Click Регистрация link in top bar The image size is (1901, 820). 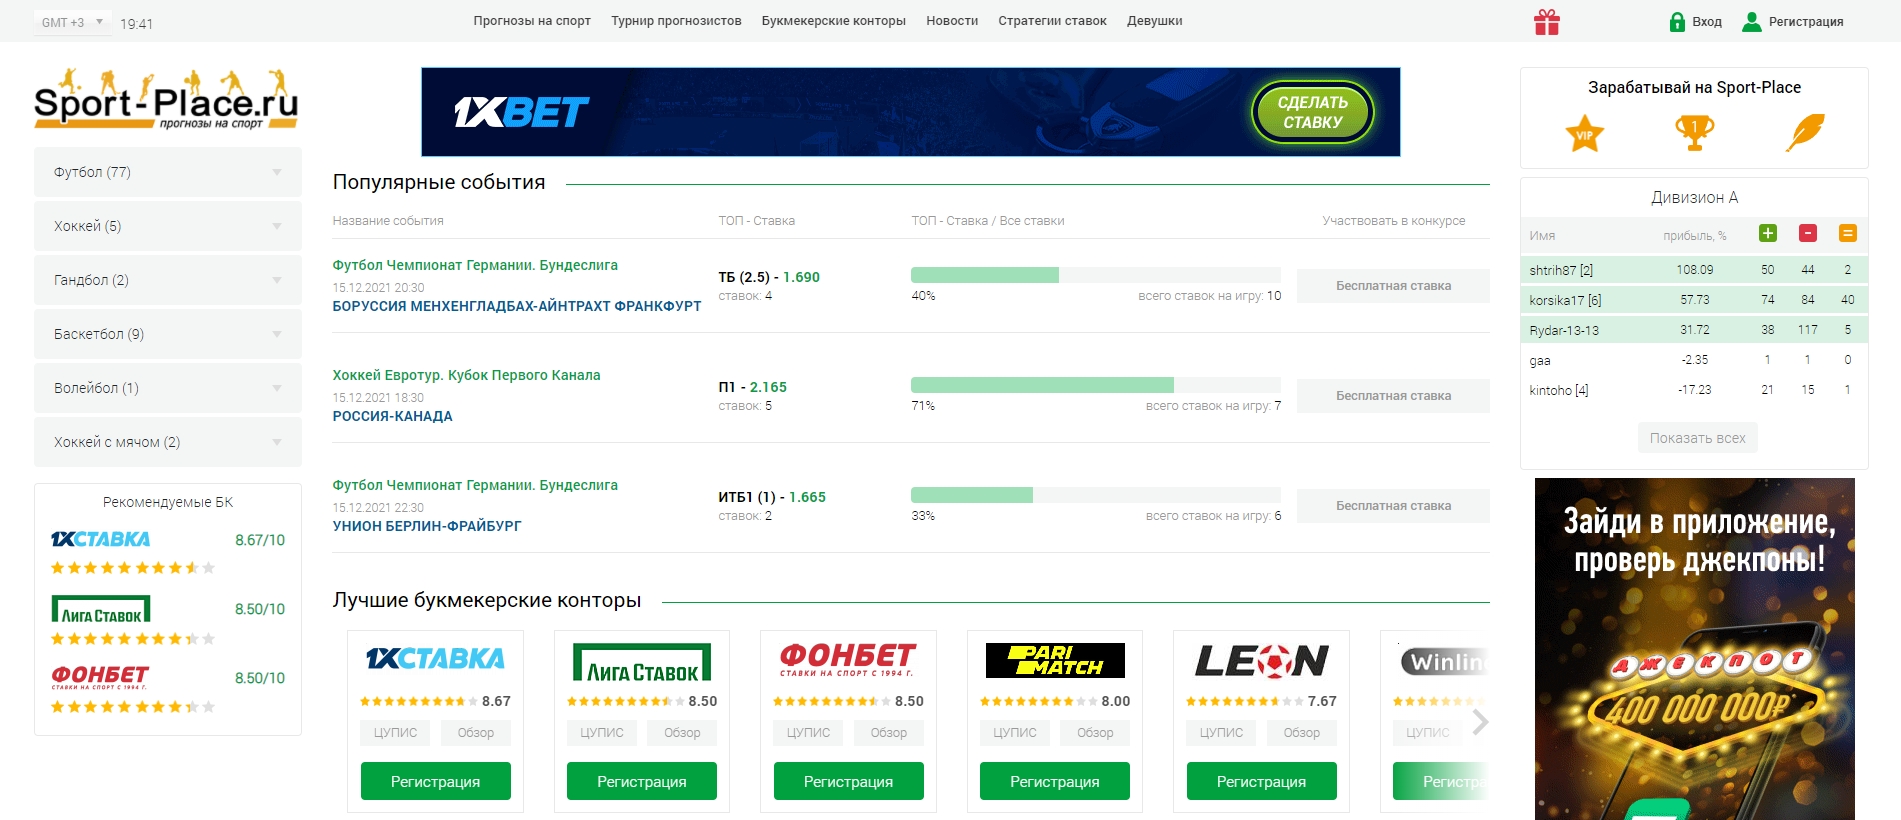point(1805,22)
